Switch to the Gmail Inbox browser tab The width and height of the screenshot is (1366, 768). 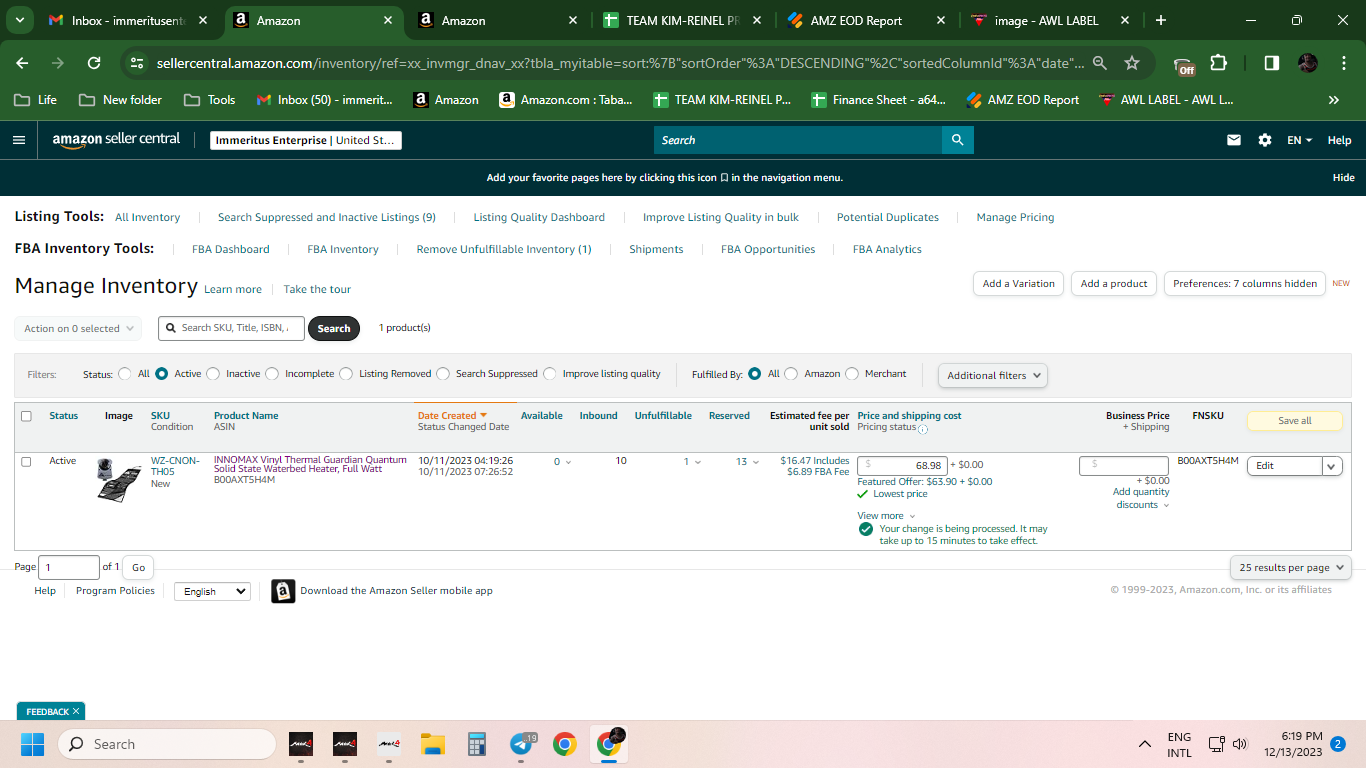pyautogui.click(x=128, y=20)
